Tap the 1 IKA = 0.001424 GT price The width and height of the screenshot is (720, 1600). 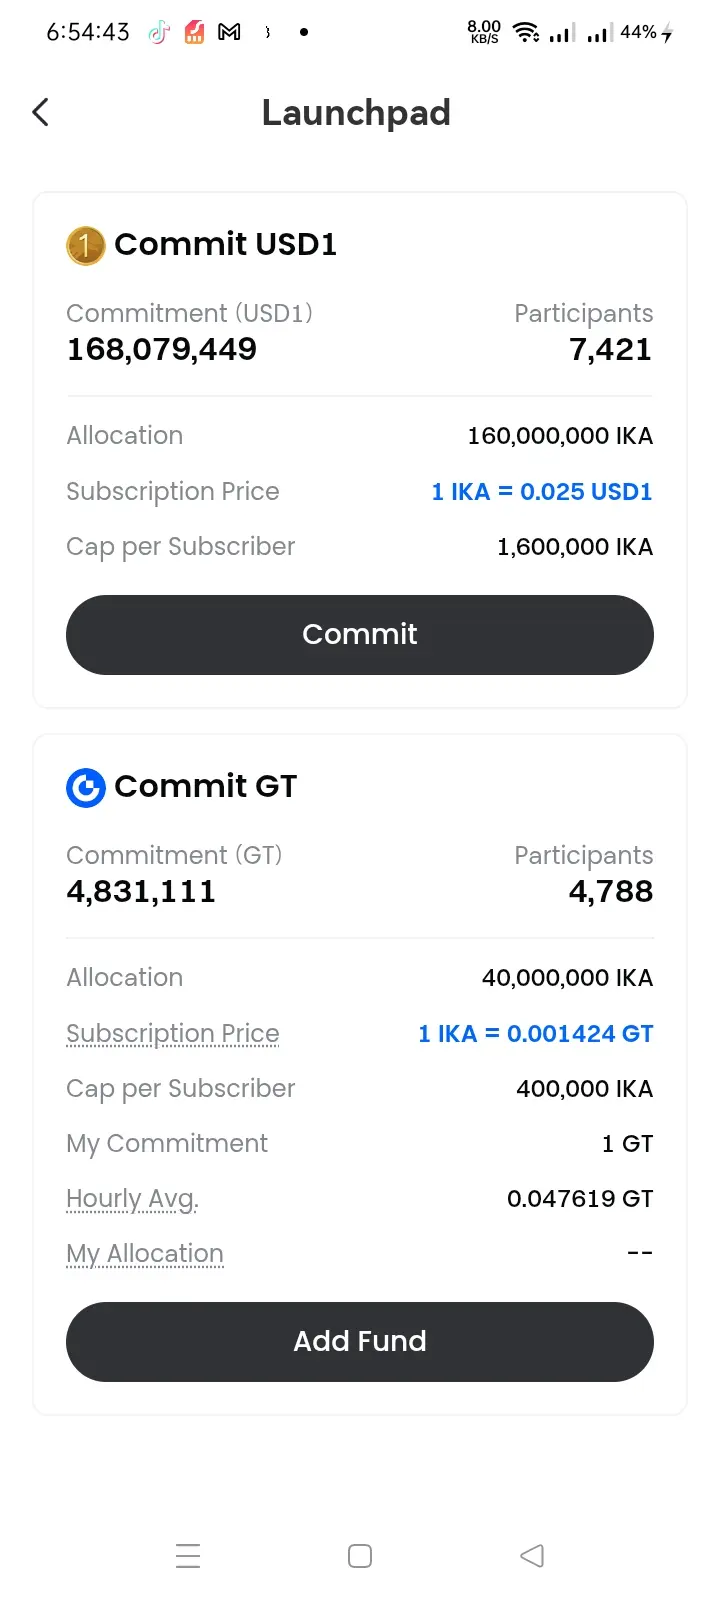(x=536, y=1034)
